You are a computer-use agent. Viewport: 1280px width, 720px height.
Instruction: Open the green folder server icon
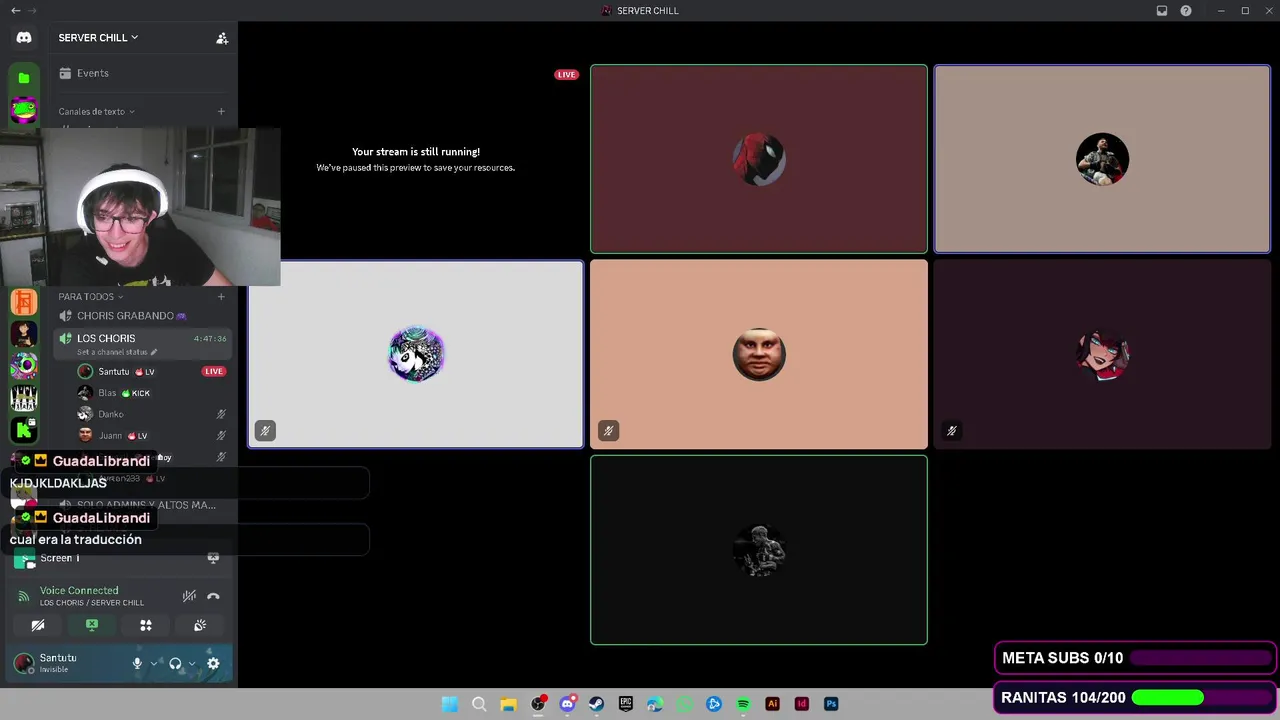click(24, 78)
